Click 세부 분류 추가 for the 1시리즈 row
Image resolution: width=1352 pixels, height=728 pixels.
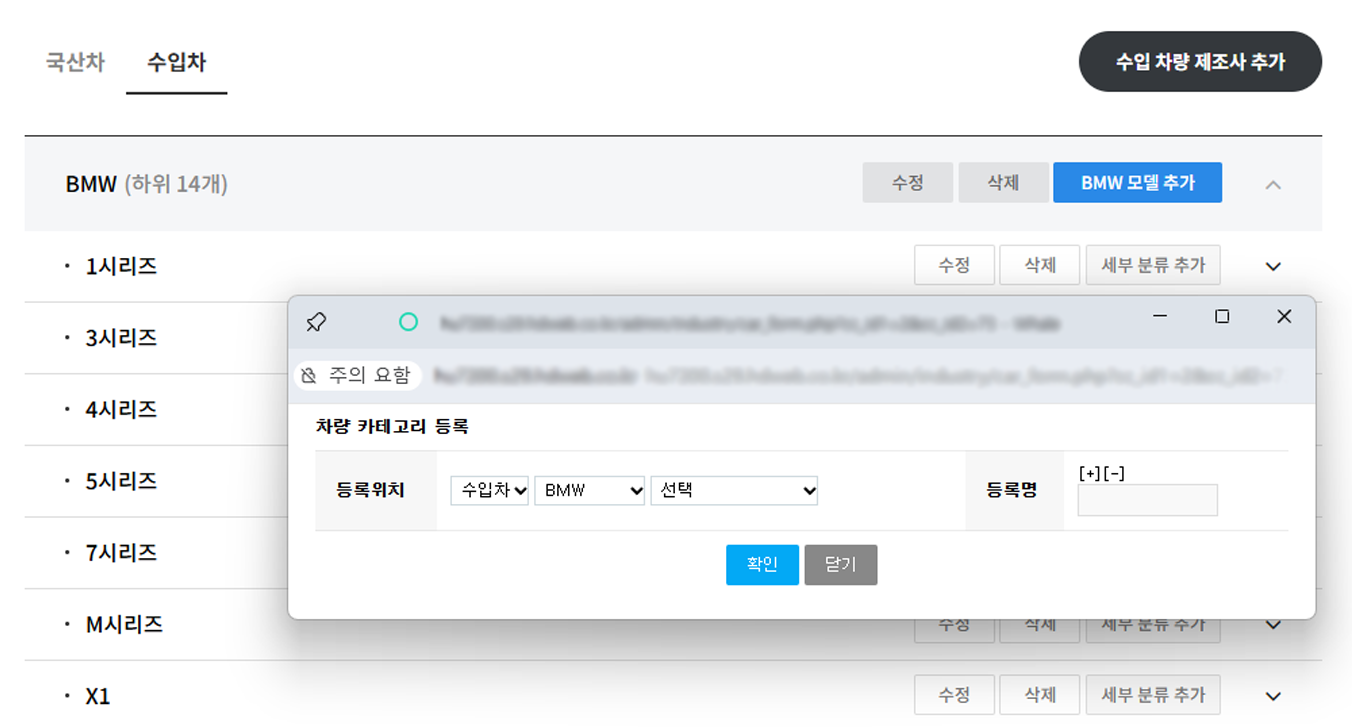[1153, 265]
